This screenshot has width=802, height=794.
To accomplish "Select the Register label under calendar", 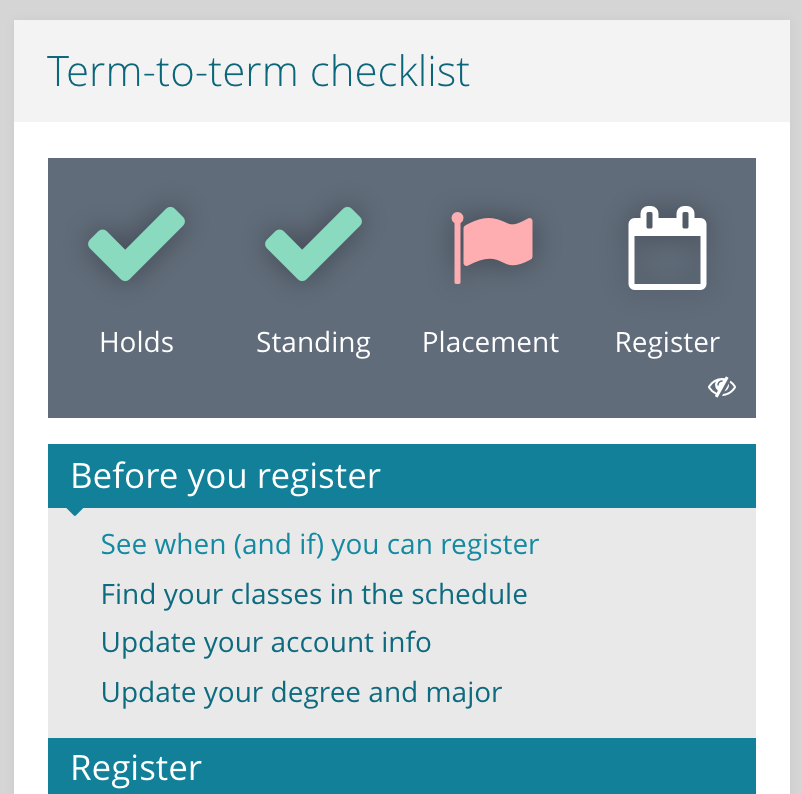I will (x=667, y=343).
